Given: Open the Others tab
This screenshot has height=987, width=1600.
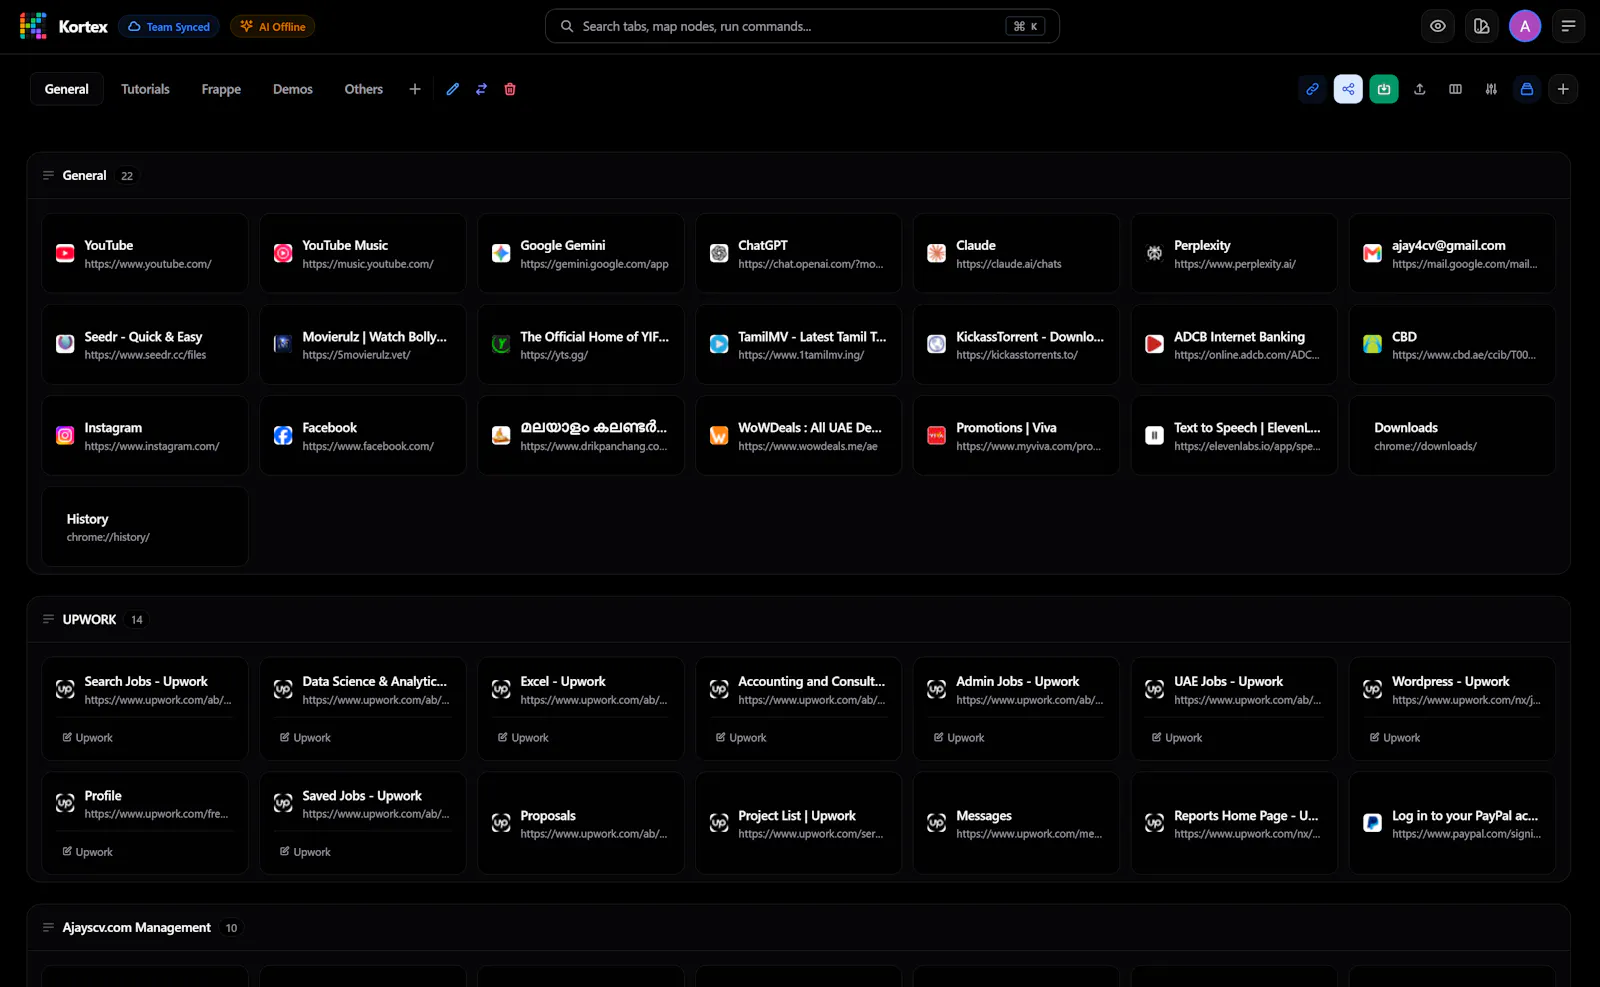Looking at the screenshot, I should pos(364,89).
